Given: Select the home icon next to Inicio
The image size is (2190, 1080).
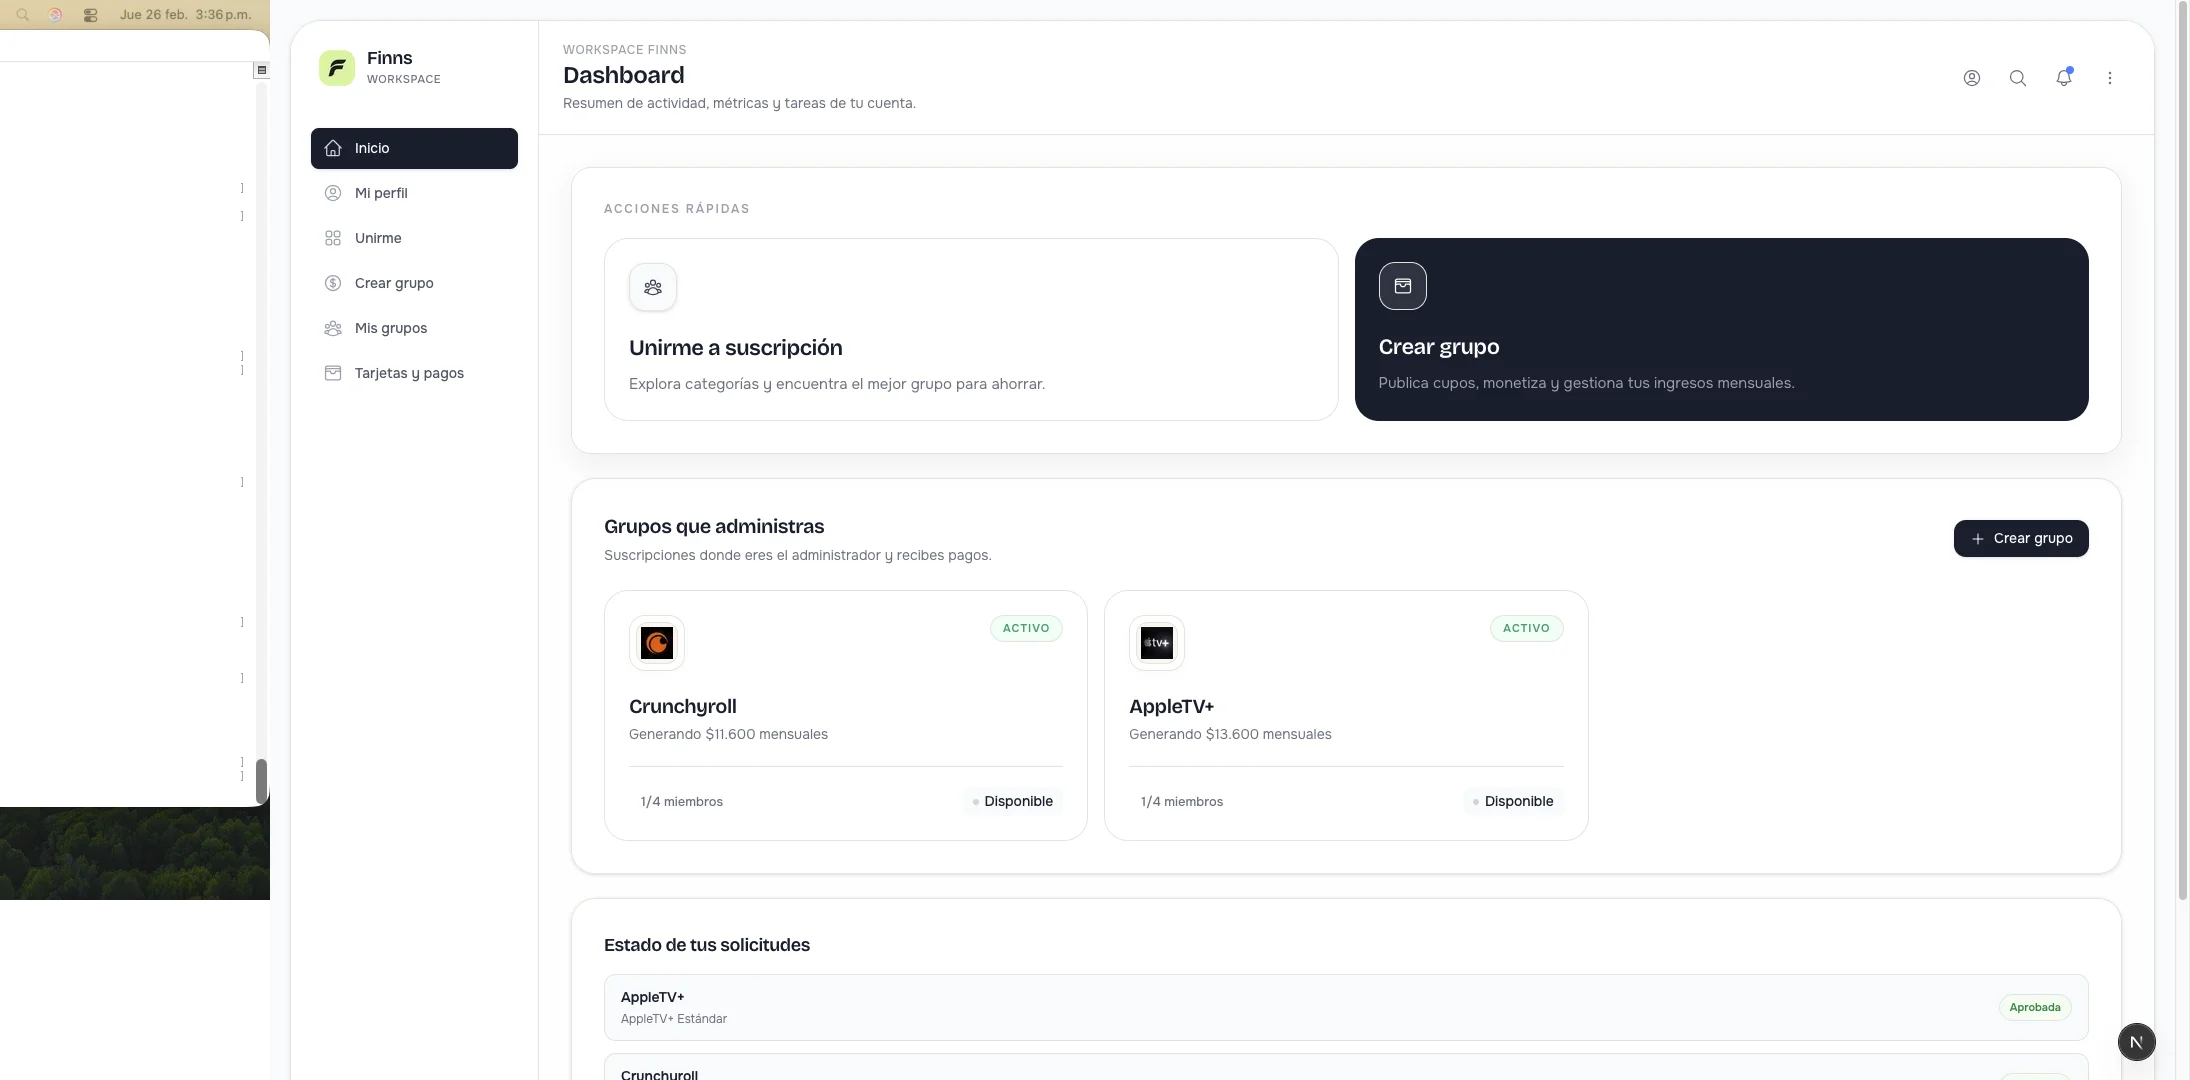Looking at the screenshot, I should [334, 148].
